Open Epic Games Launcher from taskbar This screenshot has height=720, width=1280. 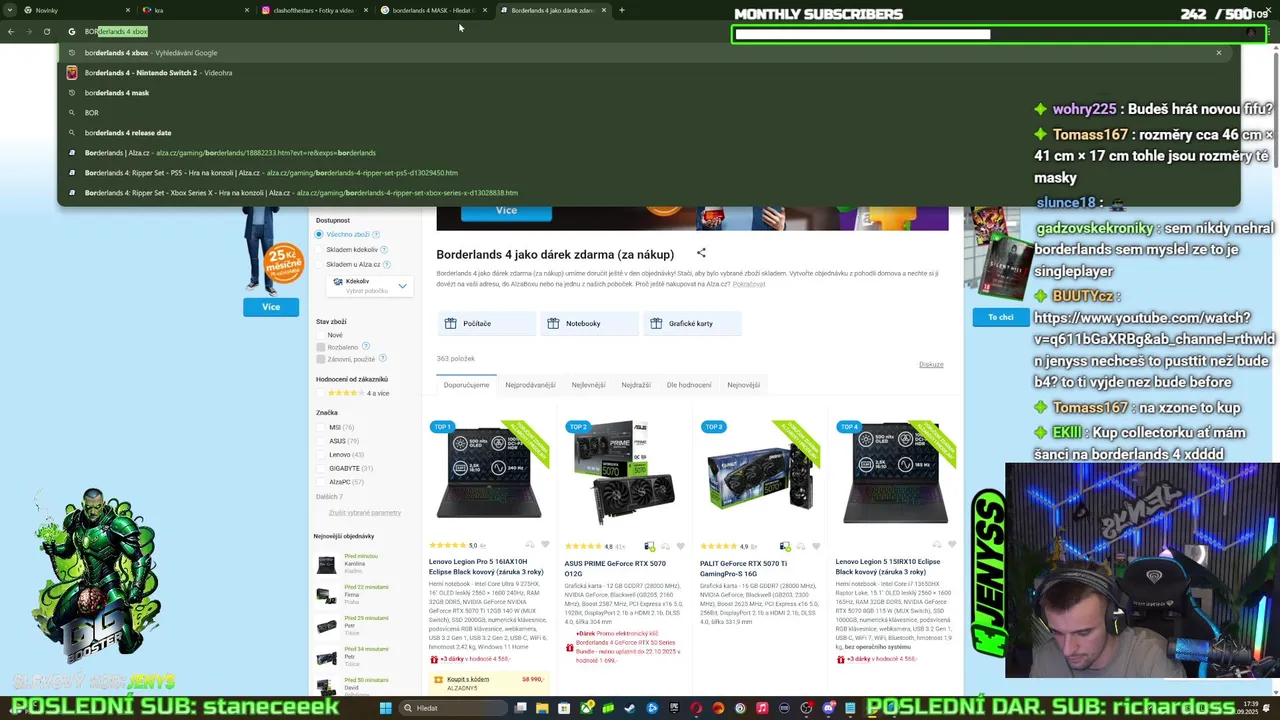pos(674,708)
